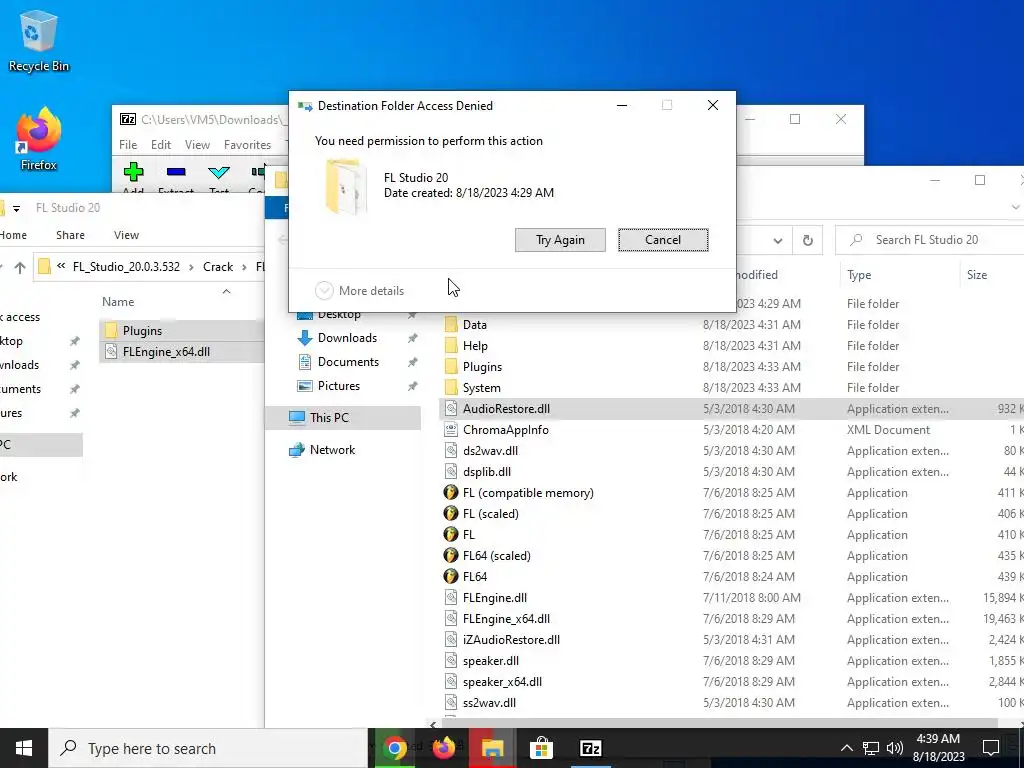Expand More details in the dialog

pos(359,291)
